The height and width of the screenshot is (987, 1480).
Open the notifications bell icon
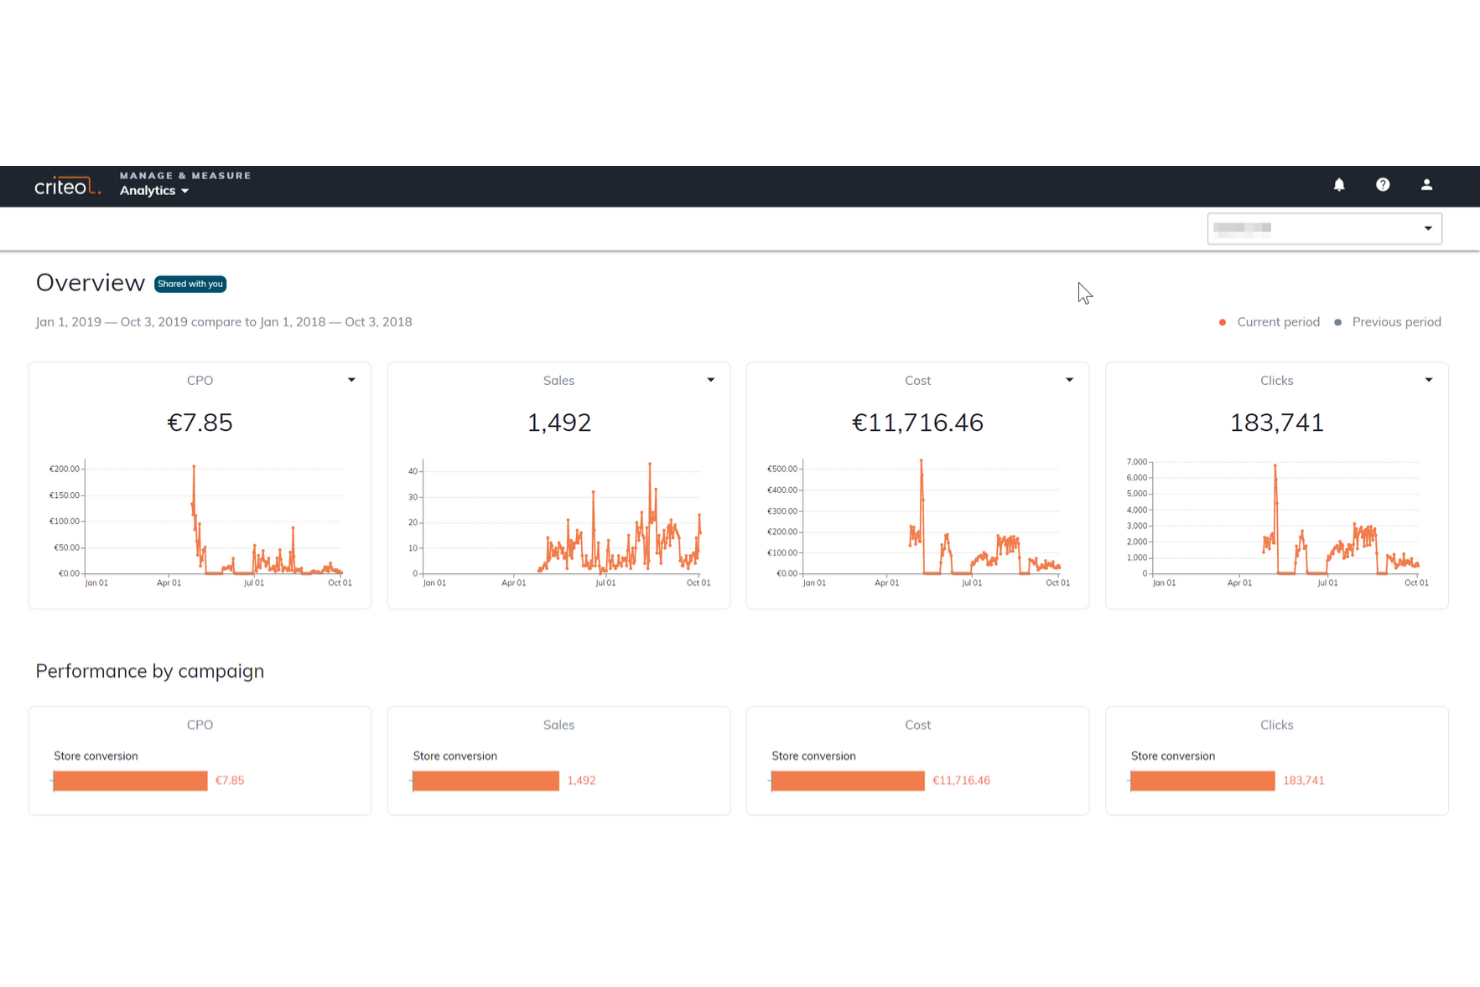[1339, 185]
